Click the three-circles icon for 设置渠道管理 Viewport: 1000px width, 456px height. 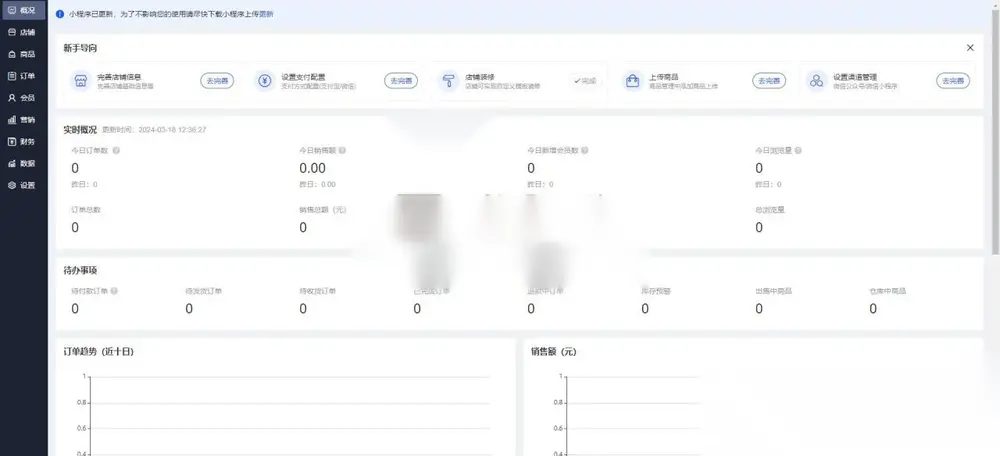click(816, 81)
